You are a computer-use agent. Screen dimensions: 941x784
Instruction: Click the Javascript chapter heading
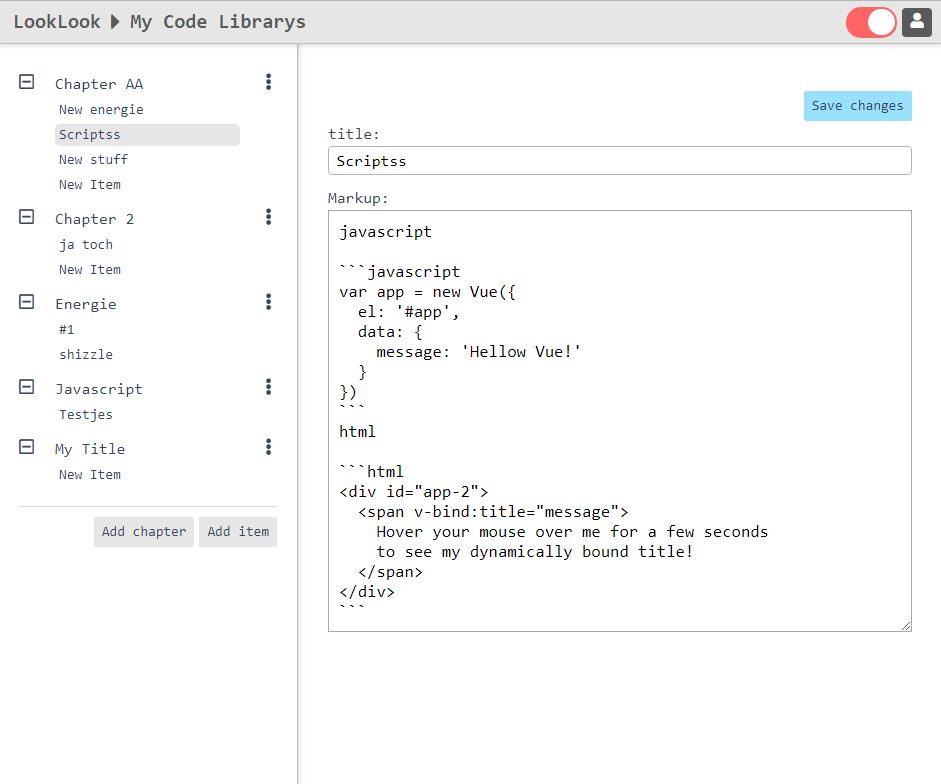point(99,389)
